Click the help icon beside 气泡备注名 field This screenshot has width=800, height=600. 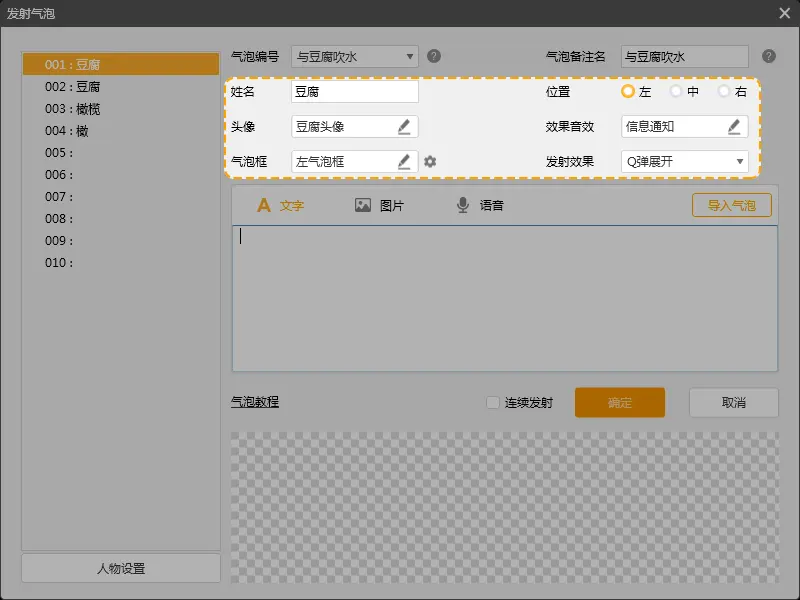click(x=768, y=57)
